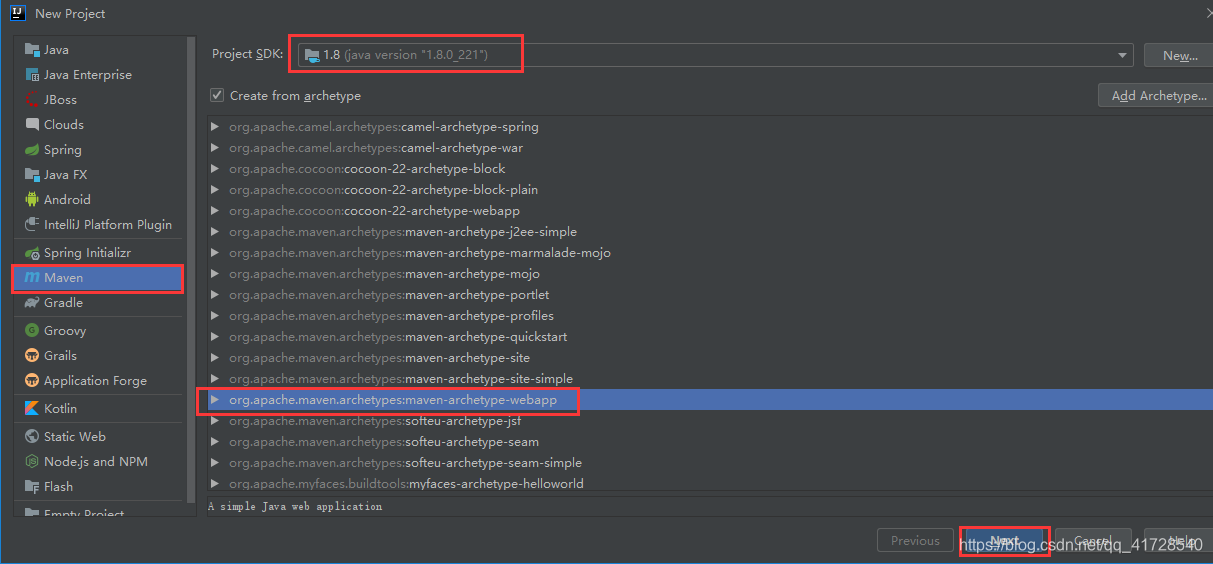This screenshot has width=1213, height=564.
Task: Click the Application Forge icon
Action: [x=32, y=380]
